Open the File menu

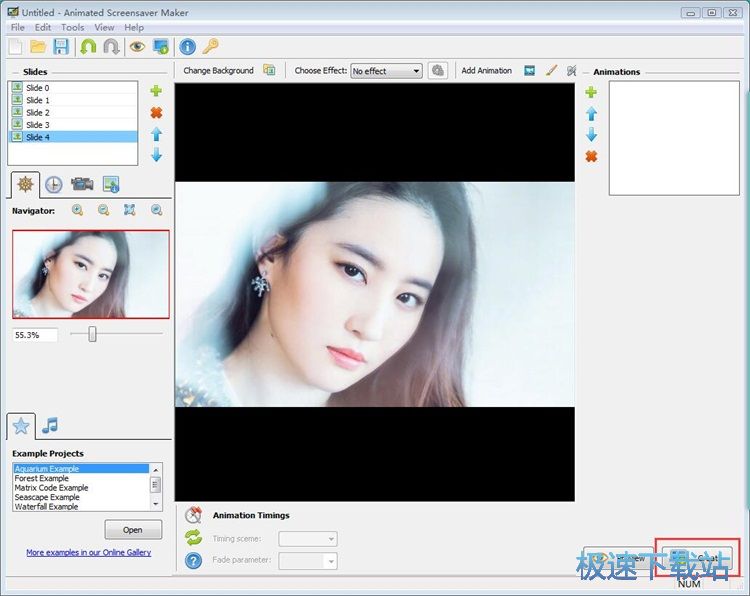(17, 27)
